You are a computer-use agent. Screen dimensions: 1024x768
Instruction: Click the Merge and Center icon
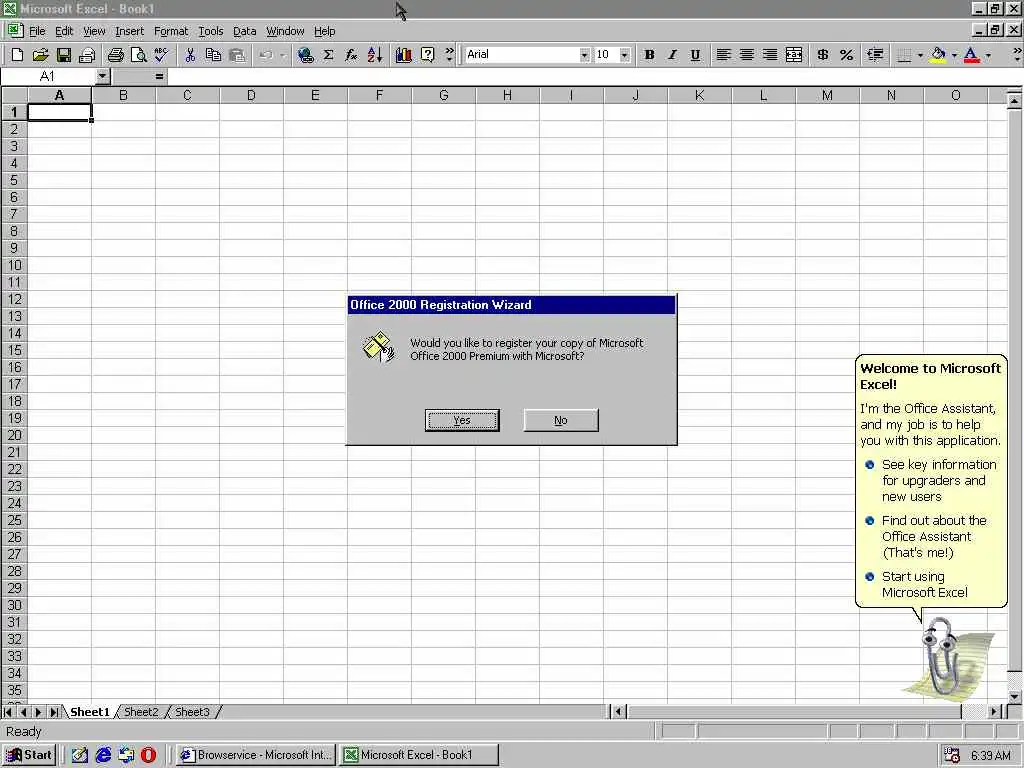(x=793, y=55)
